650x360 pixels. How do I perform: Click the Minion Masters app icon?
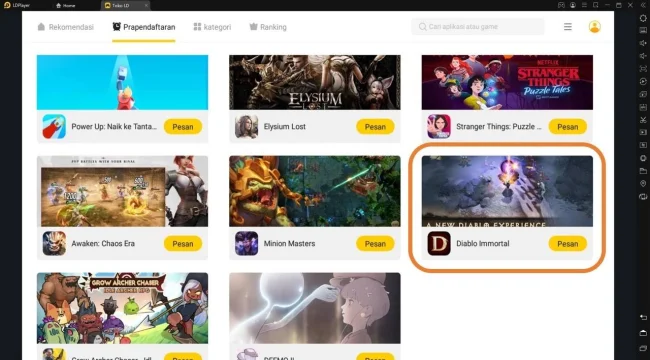(246, 243)
